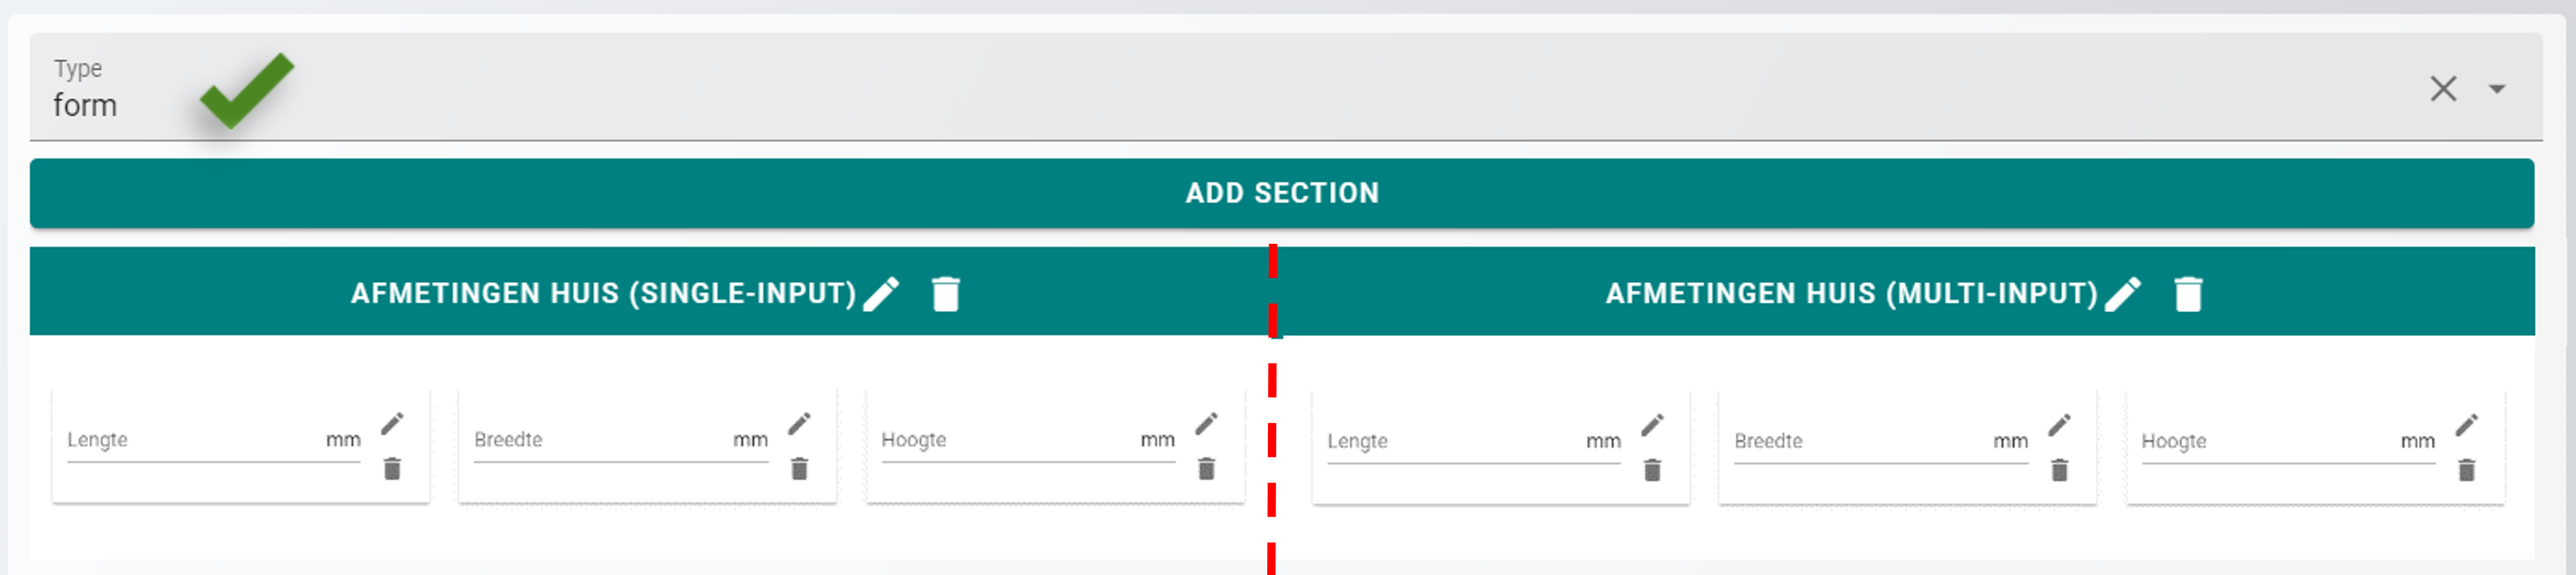Edit the Hoogte field in multi-input section
This screenshot has width=2576, height=575.
[x=2467, y=425]
